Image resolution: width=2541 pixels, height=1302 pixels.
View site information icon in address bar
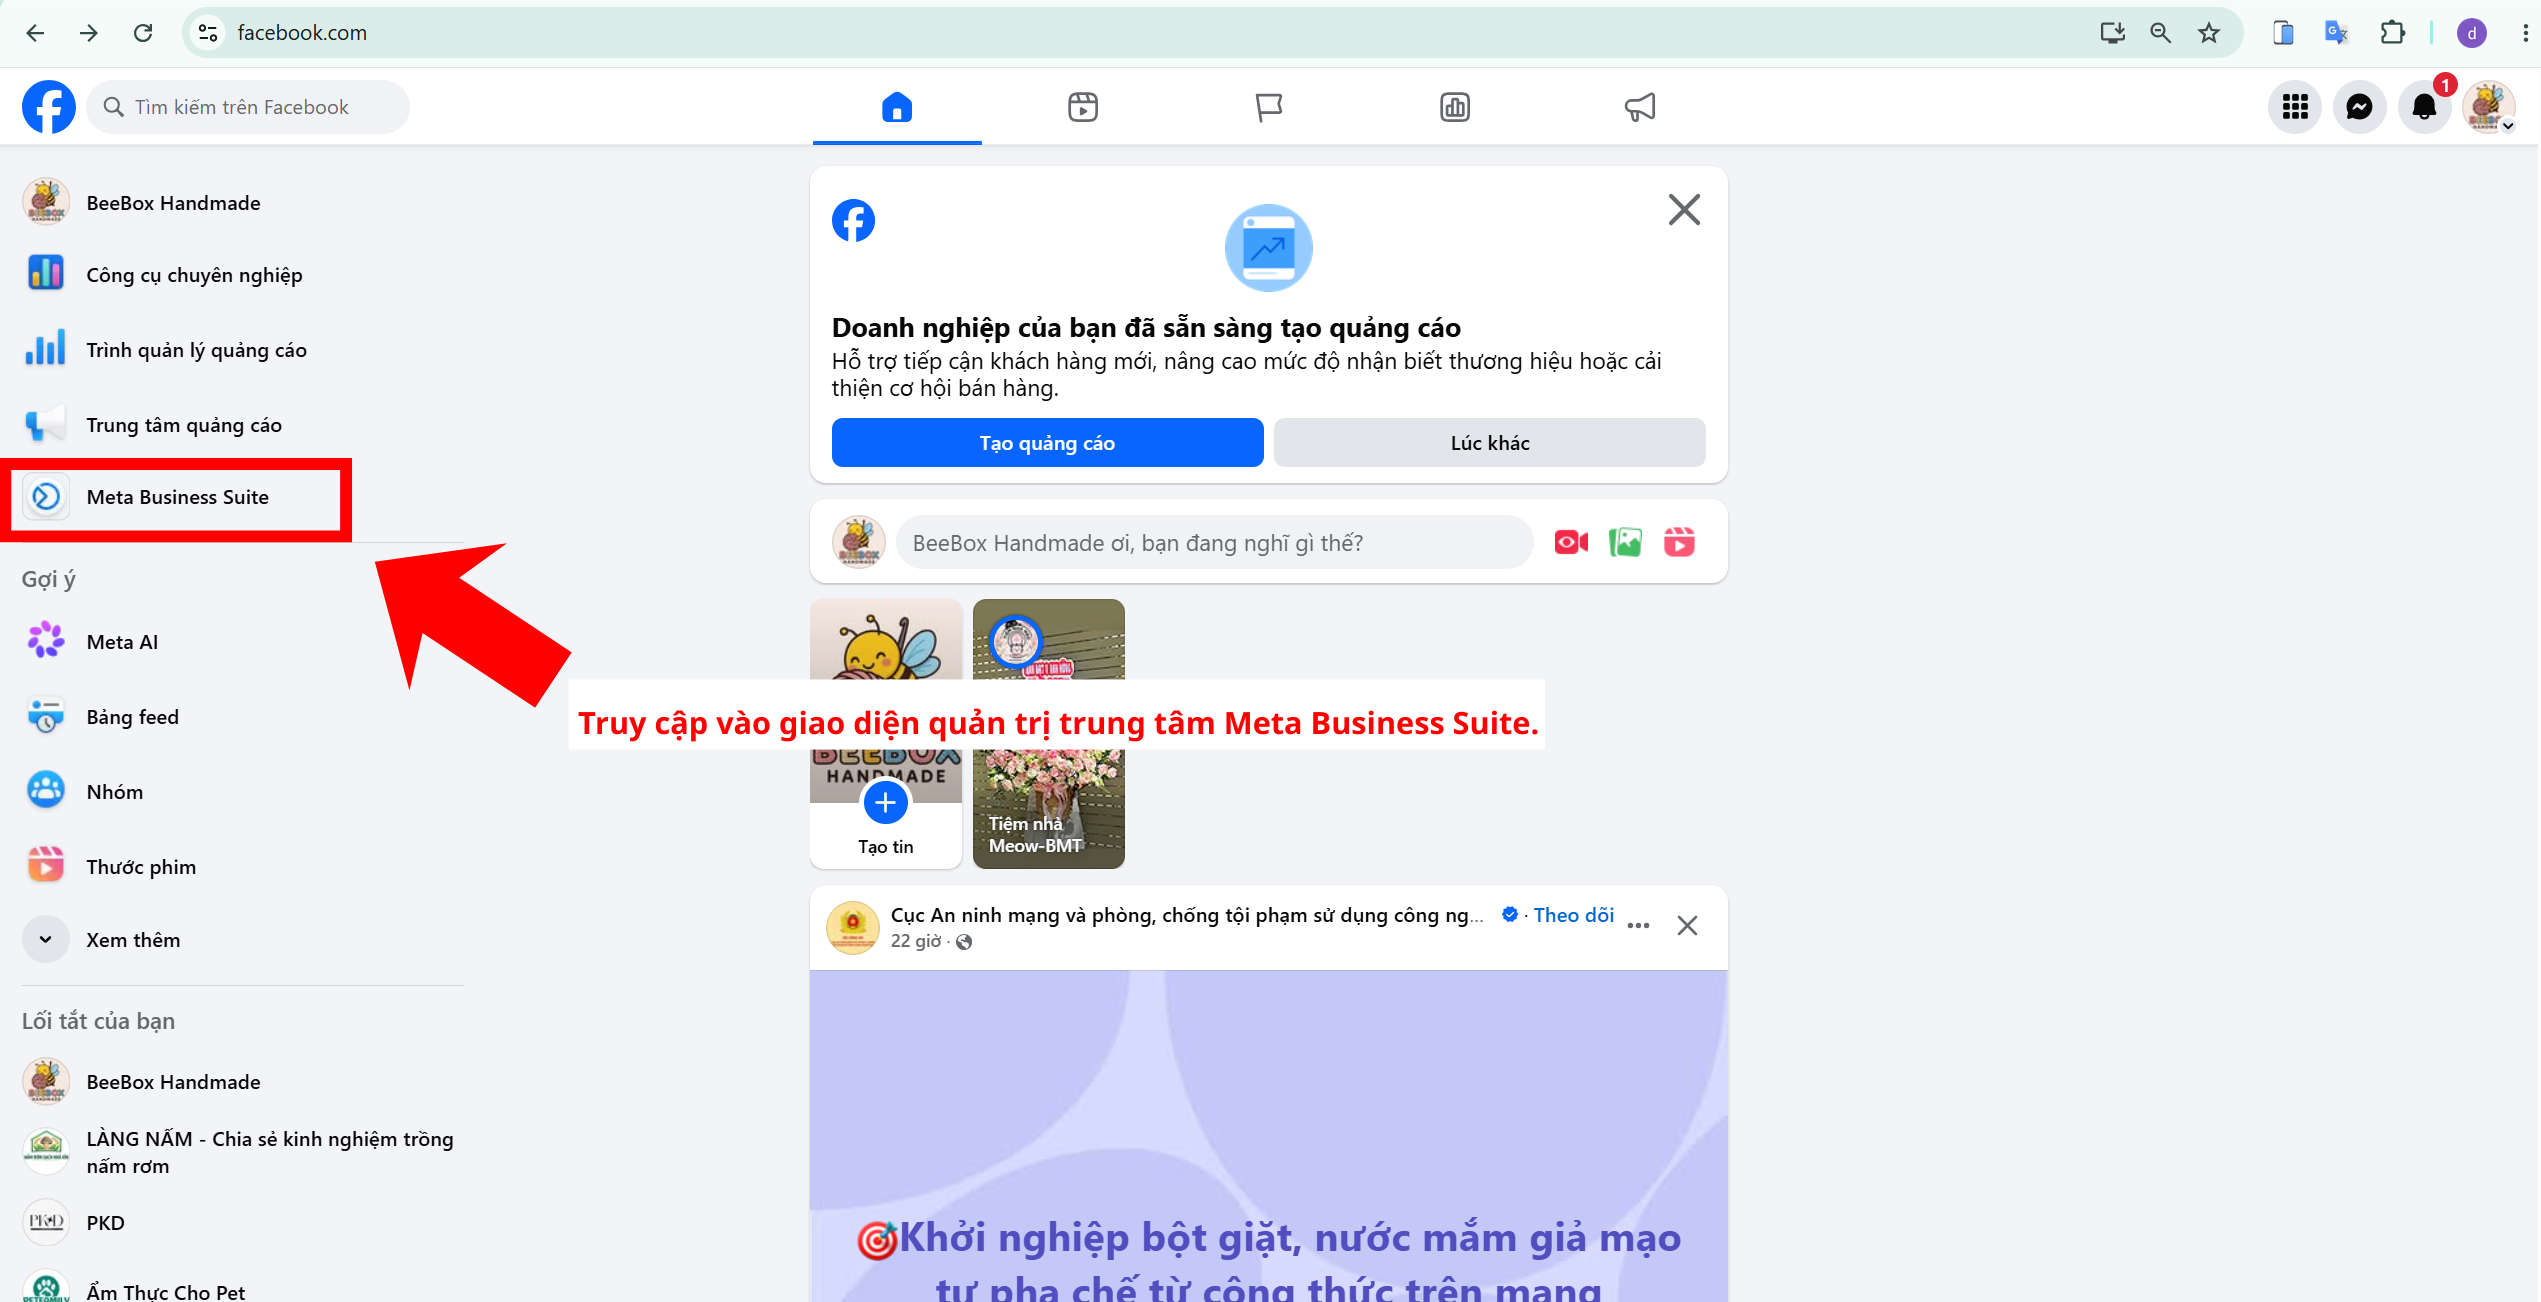point(208,33)
